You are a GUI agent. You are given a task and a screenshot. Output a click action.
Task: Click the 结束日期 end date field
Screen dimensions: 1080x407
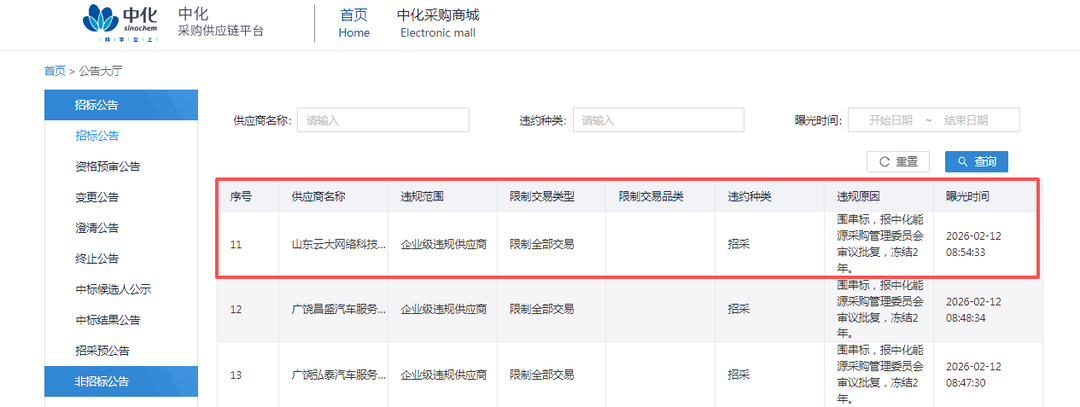966,120
